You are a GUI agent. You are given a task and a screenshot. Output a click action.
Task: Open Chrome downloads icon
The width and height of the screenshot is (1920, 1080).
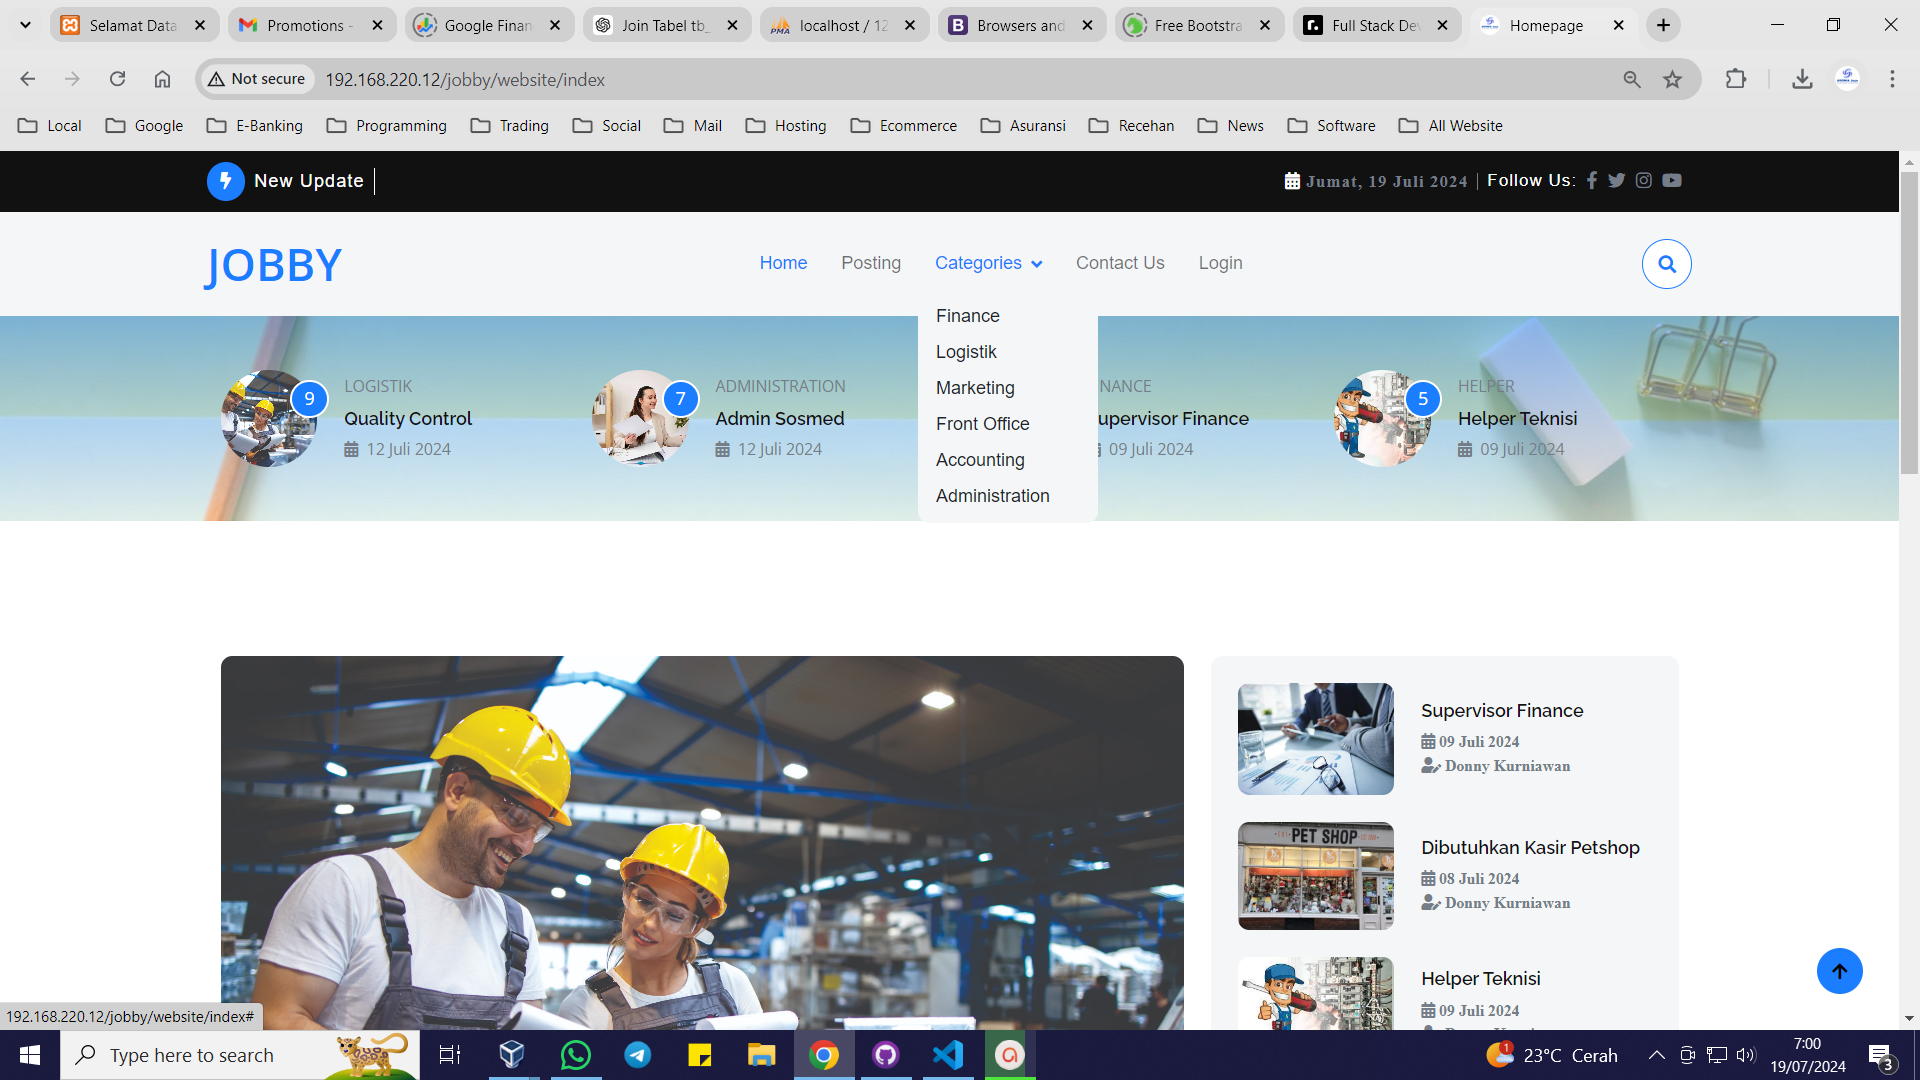(x=1802, y=80)
